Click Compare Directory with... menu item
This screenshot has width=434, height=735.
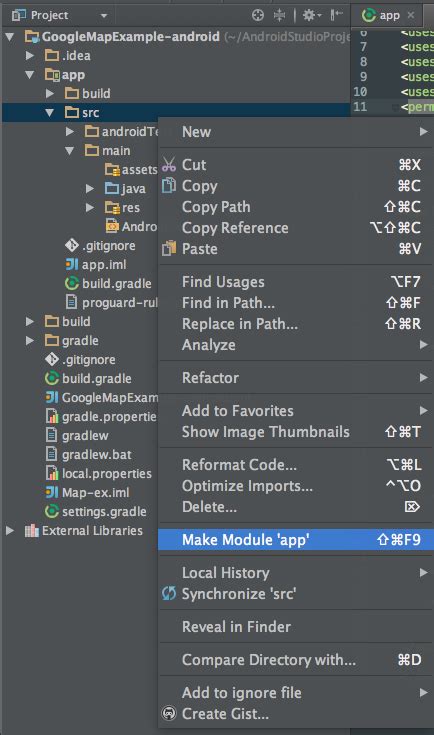(294, 660)
